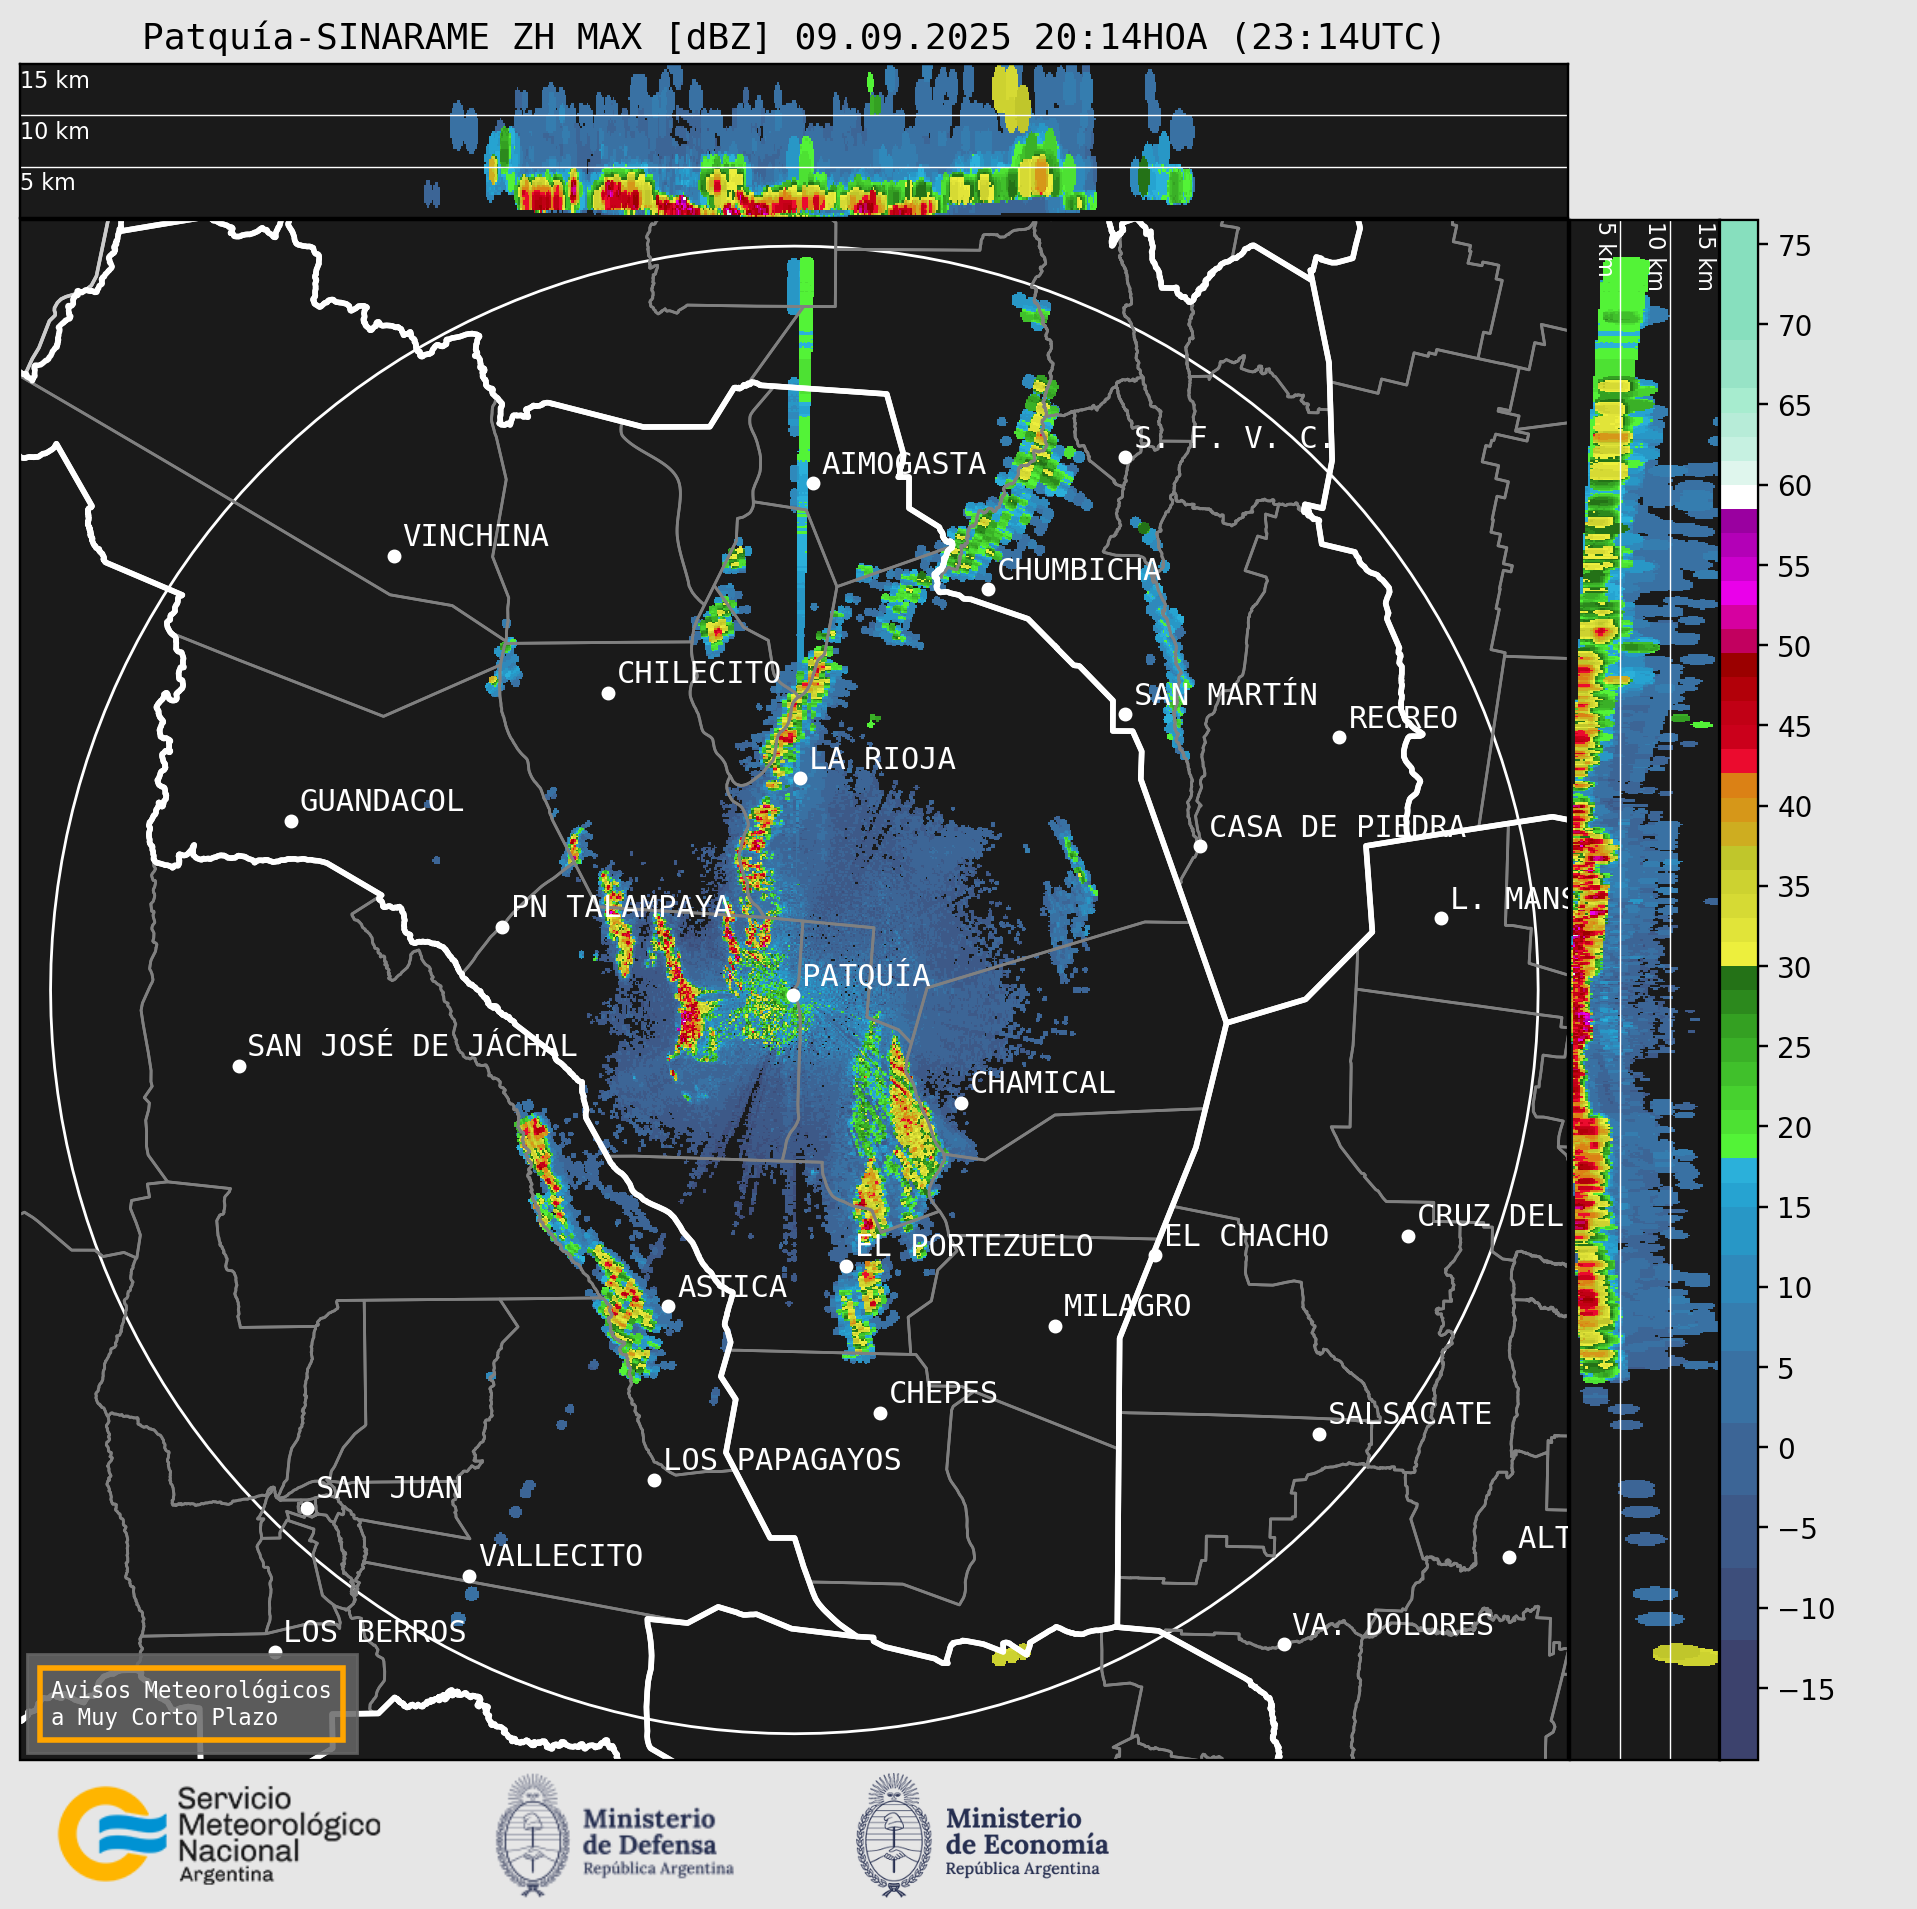The width and height of the screenshot is (1917, 1909).
Task: Click the VALLECITO label
Action: click(x=561, y=1555)
